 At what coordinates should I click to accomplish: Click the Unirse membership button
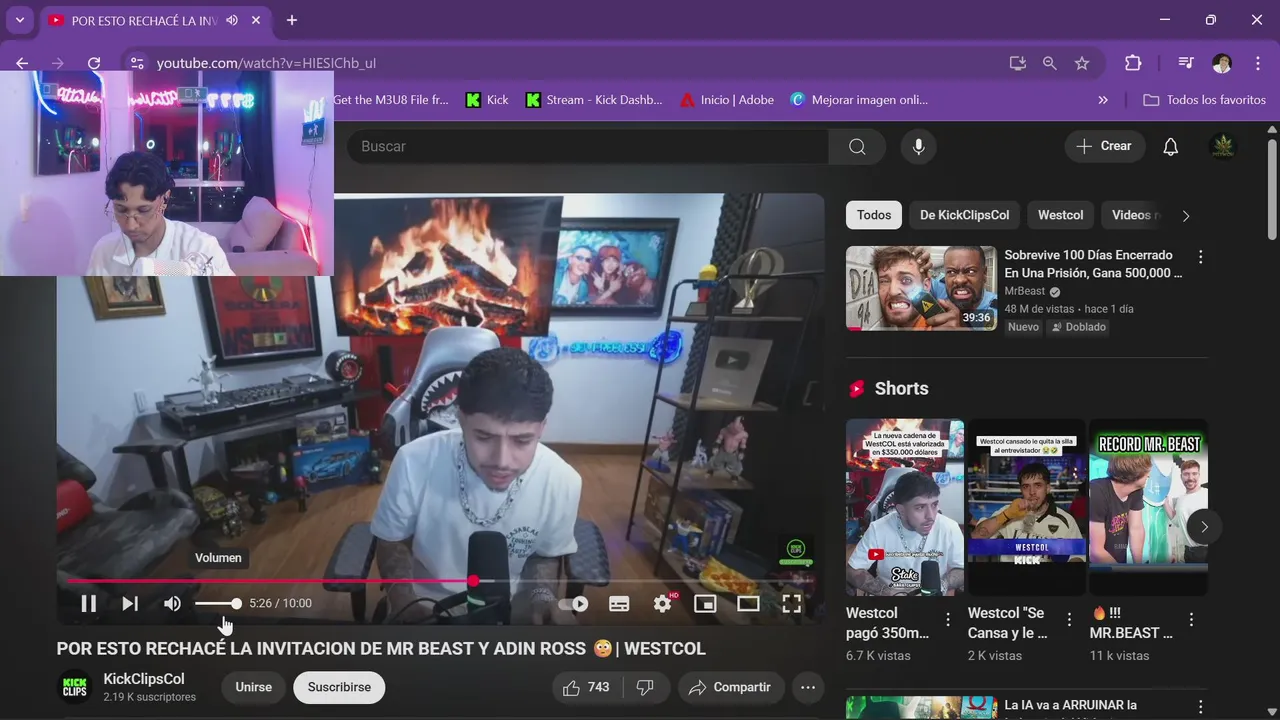pos(253,687)
